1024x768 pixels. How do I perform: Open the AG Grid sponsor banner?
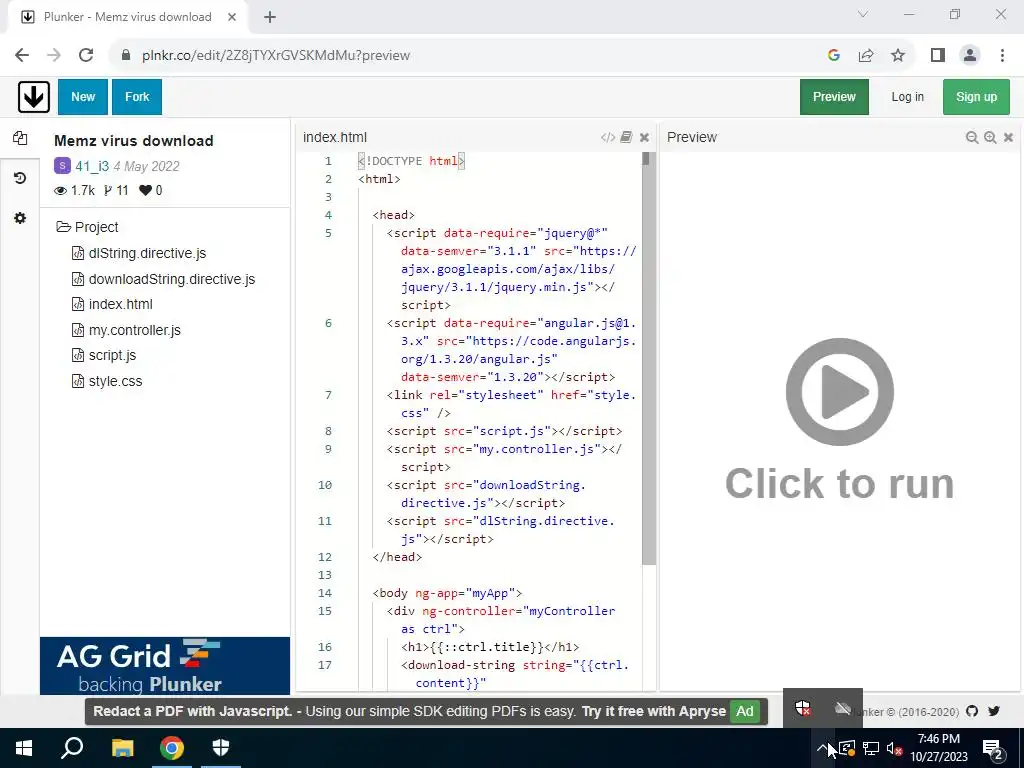tap(165, 665)
